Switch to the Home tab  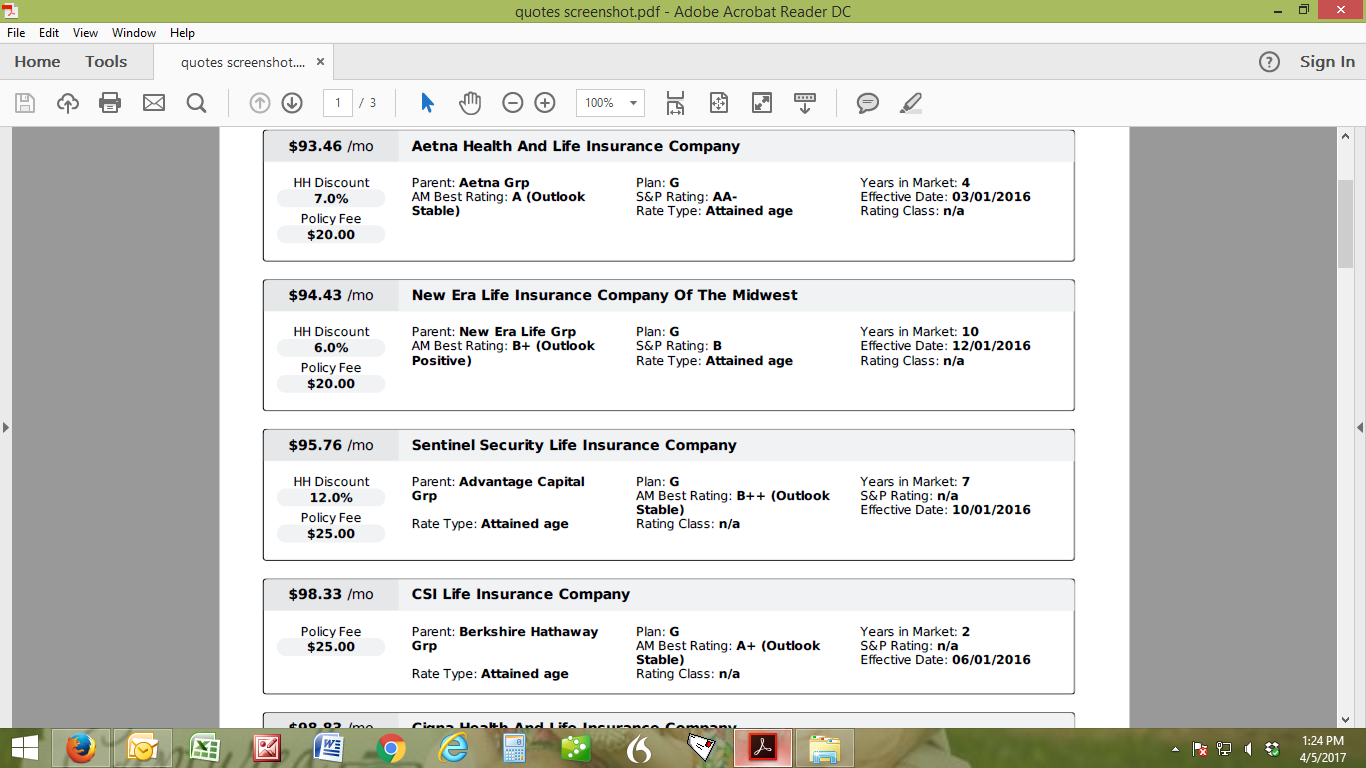pyautogui.click(x=37, y=62)
